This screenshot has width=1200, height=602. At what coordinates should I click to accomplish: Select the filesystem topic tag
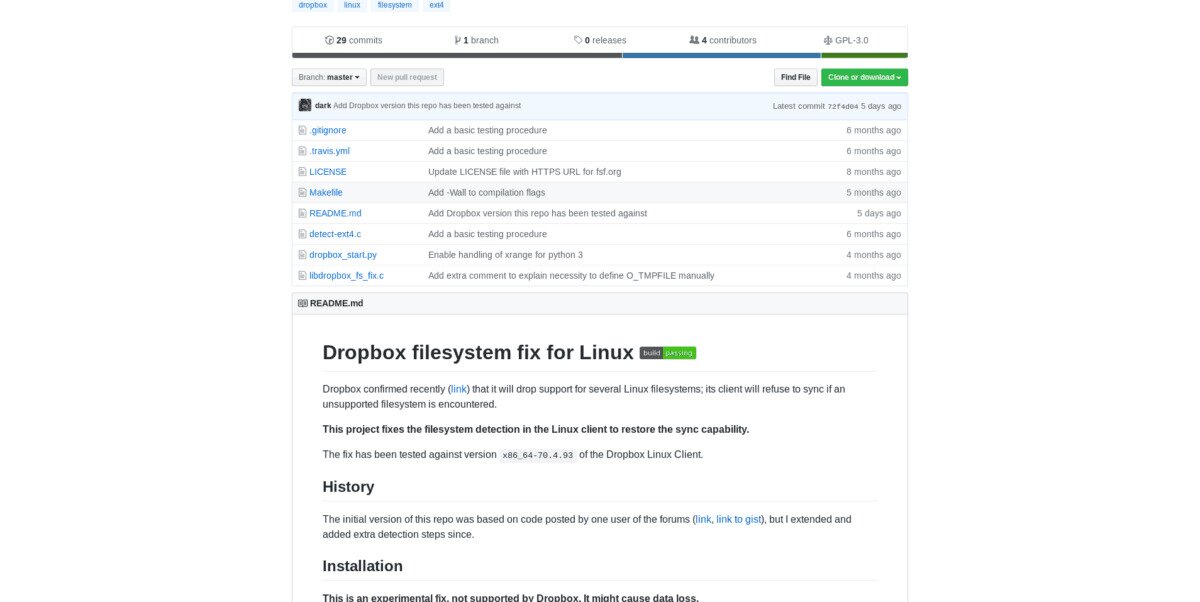tap(393, 5)
